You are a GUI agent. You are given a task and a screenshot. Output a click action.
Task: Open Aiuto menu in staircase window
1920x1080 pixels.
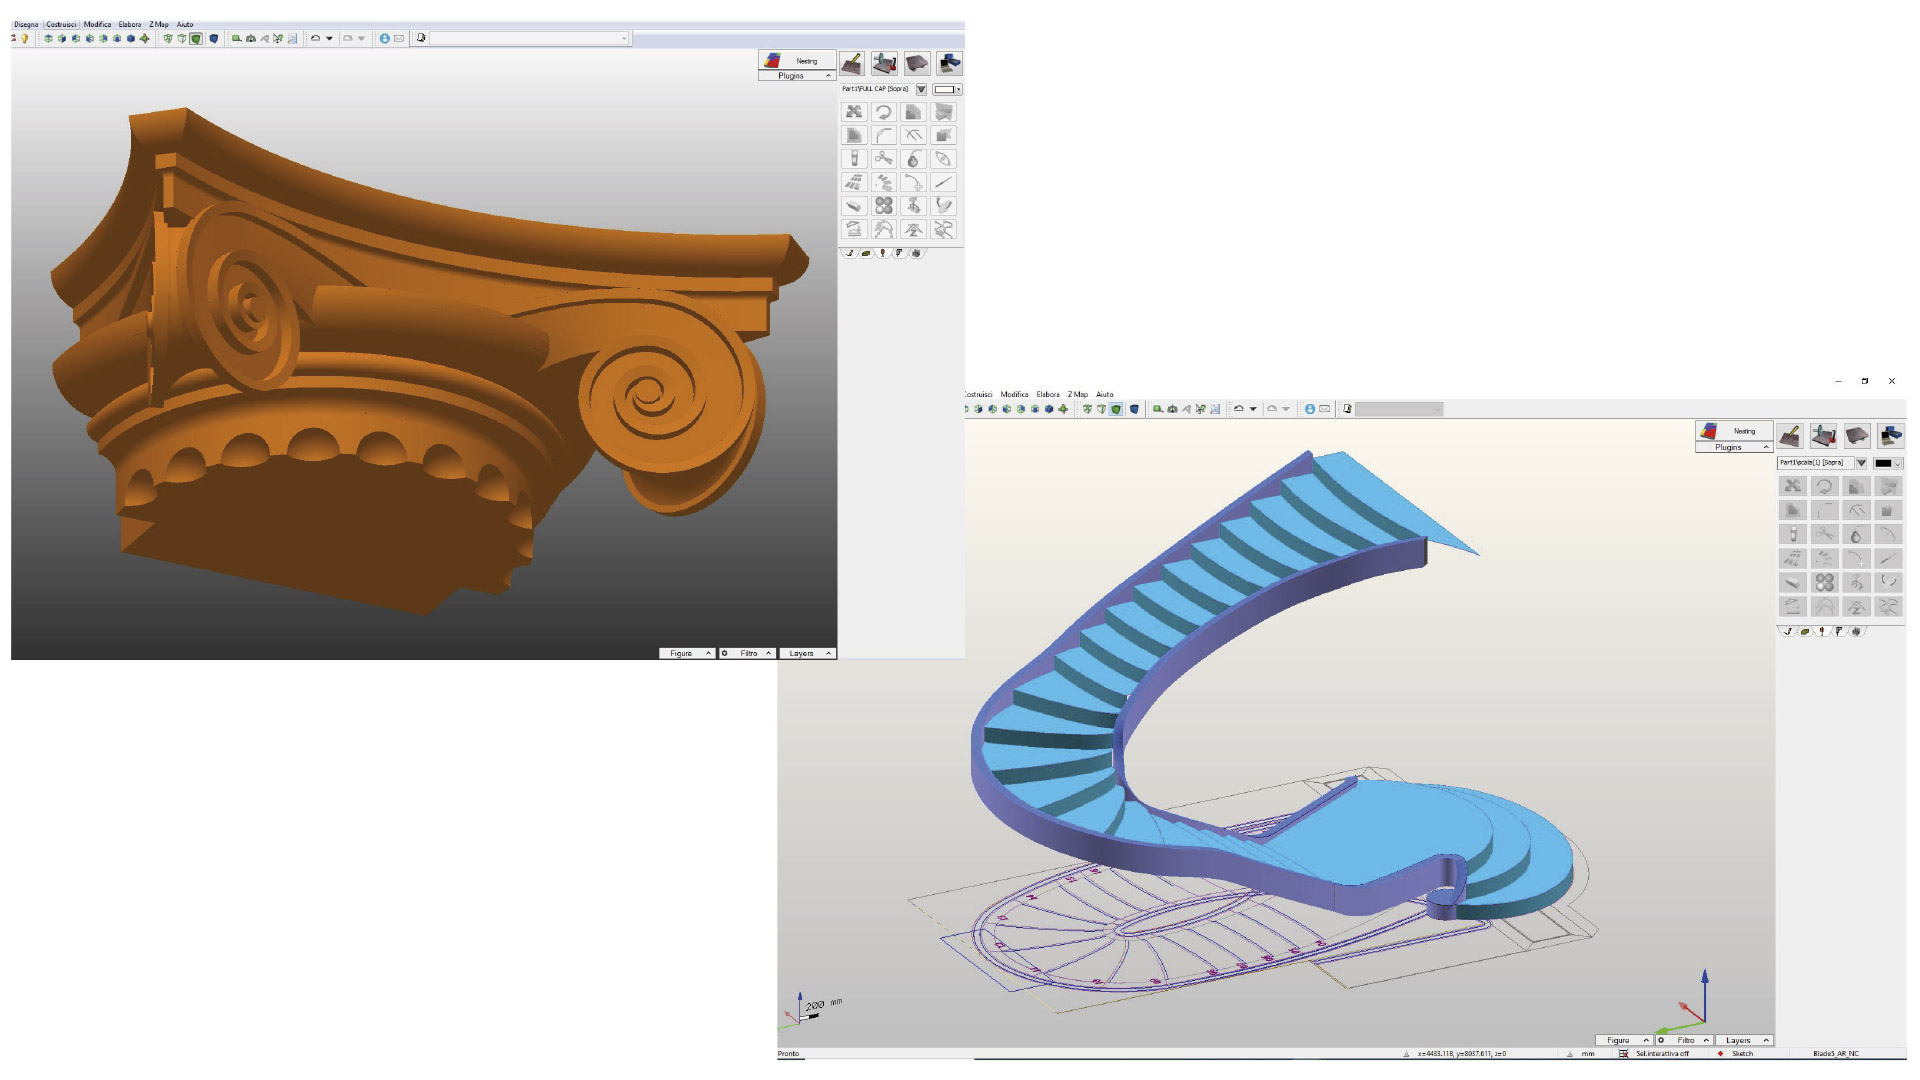coord(1104,394)
